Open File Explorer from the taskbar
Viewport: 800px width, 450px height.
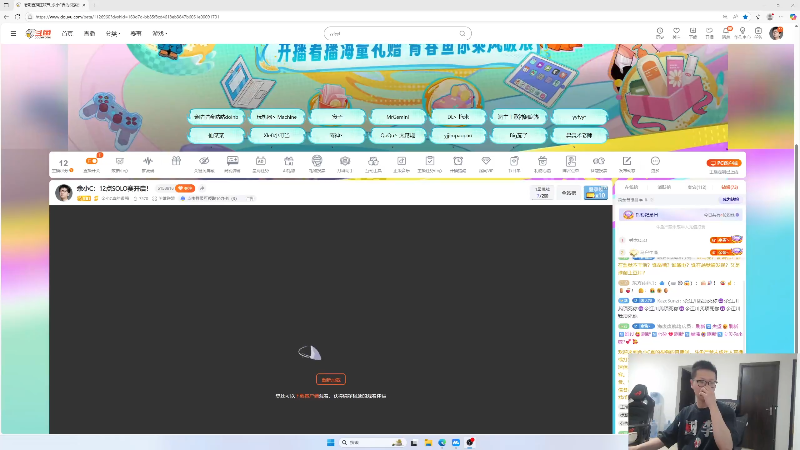428,442
